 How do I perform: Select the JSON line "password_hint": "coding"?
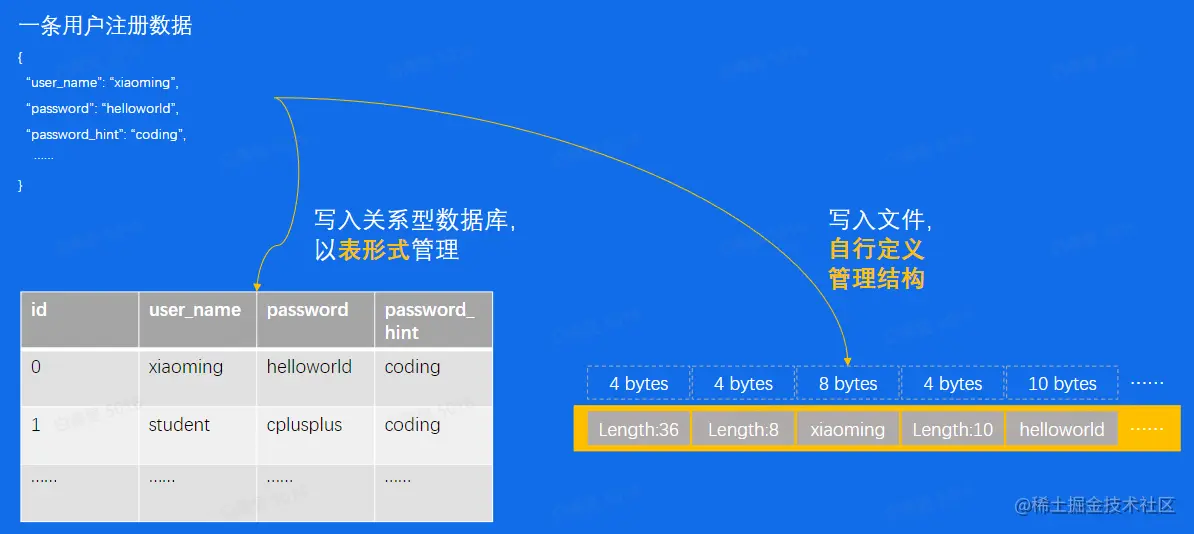point(107,134)
